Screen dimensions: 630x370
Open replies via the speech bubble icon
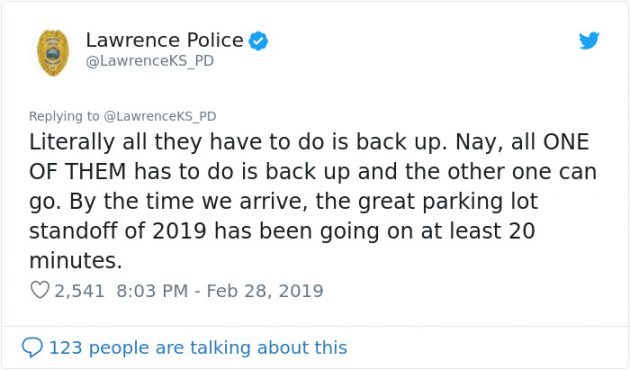pos(32,347)
